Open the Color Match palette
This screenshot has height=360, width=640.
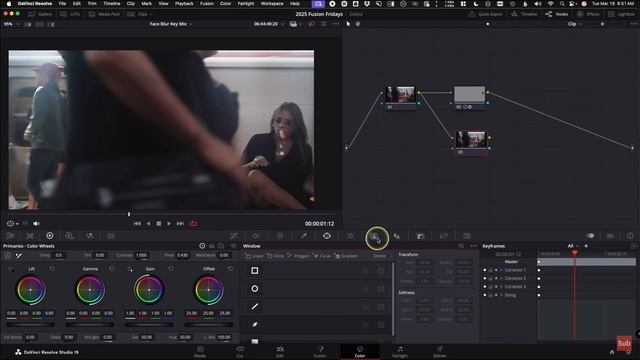click(x=30, y=236)
